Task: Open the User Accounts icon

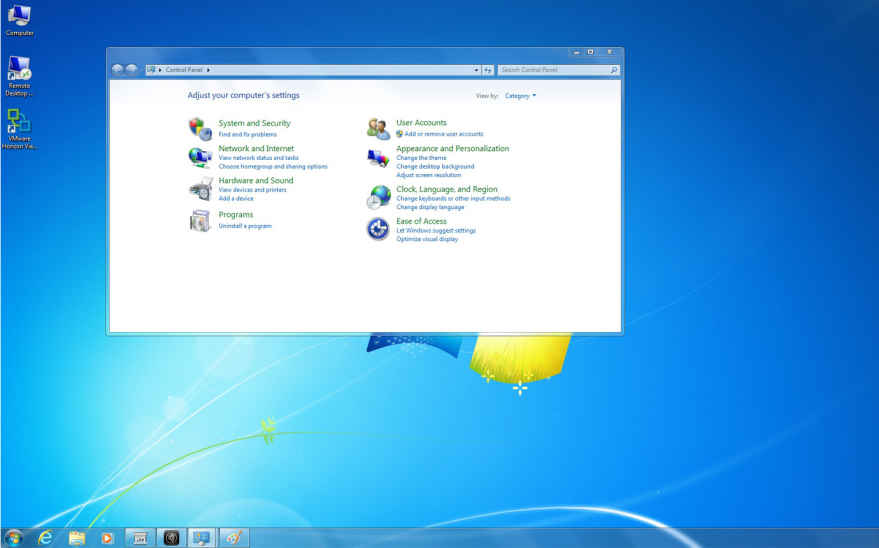Action: [x=378, y=128]
